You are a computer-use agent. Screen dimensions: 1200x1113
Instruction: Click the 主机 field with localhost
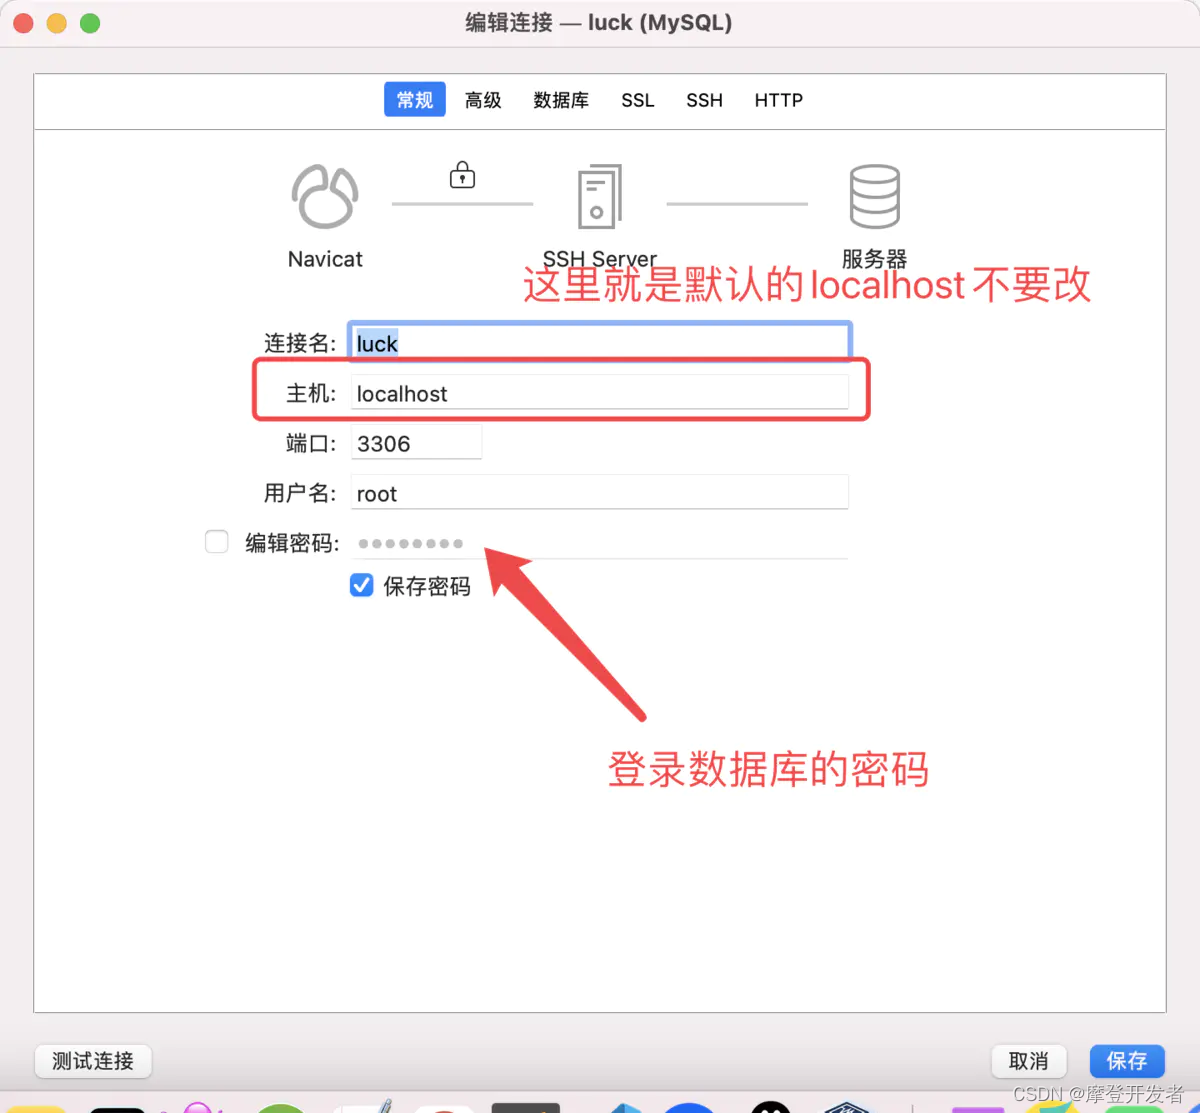600,392
